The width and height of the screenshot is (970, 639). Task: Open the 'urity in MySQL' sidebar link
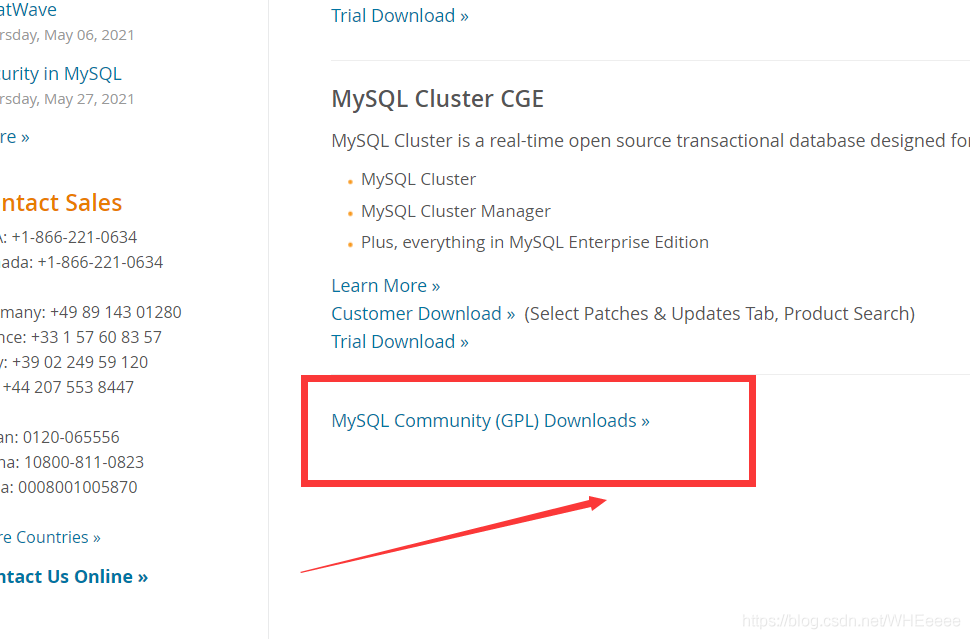(61, 74)
